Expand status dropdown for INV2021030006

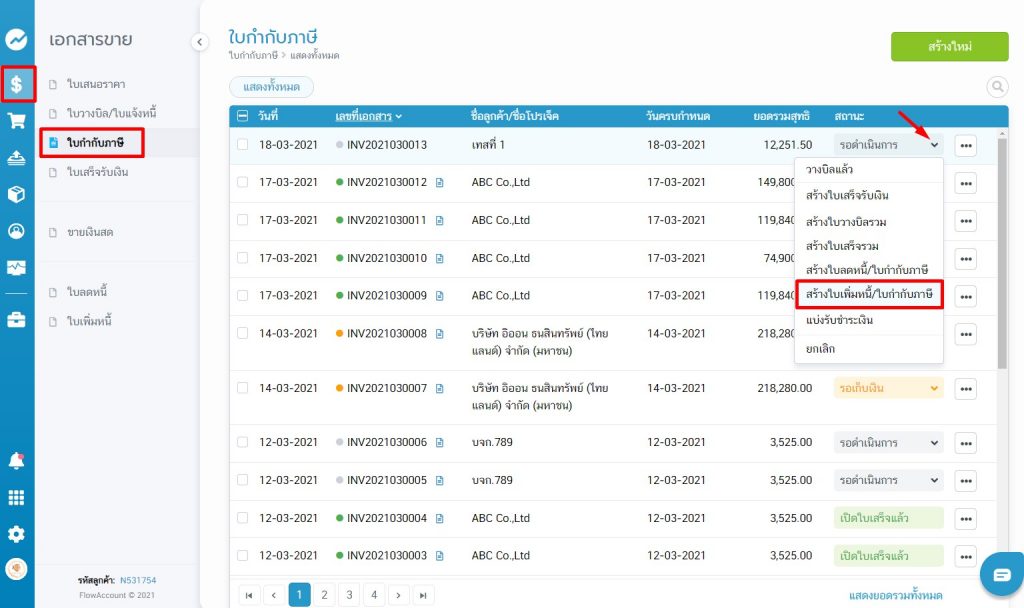(888, 442)
